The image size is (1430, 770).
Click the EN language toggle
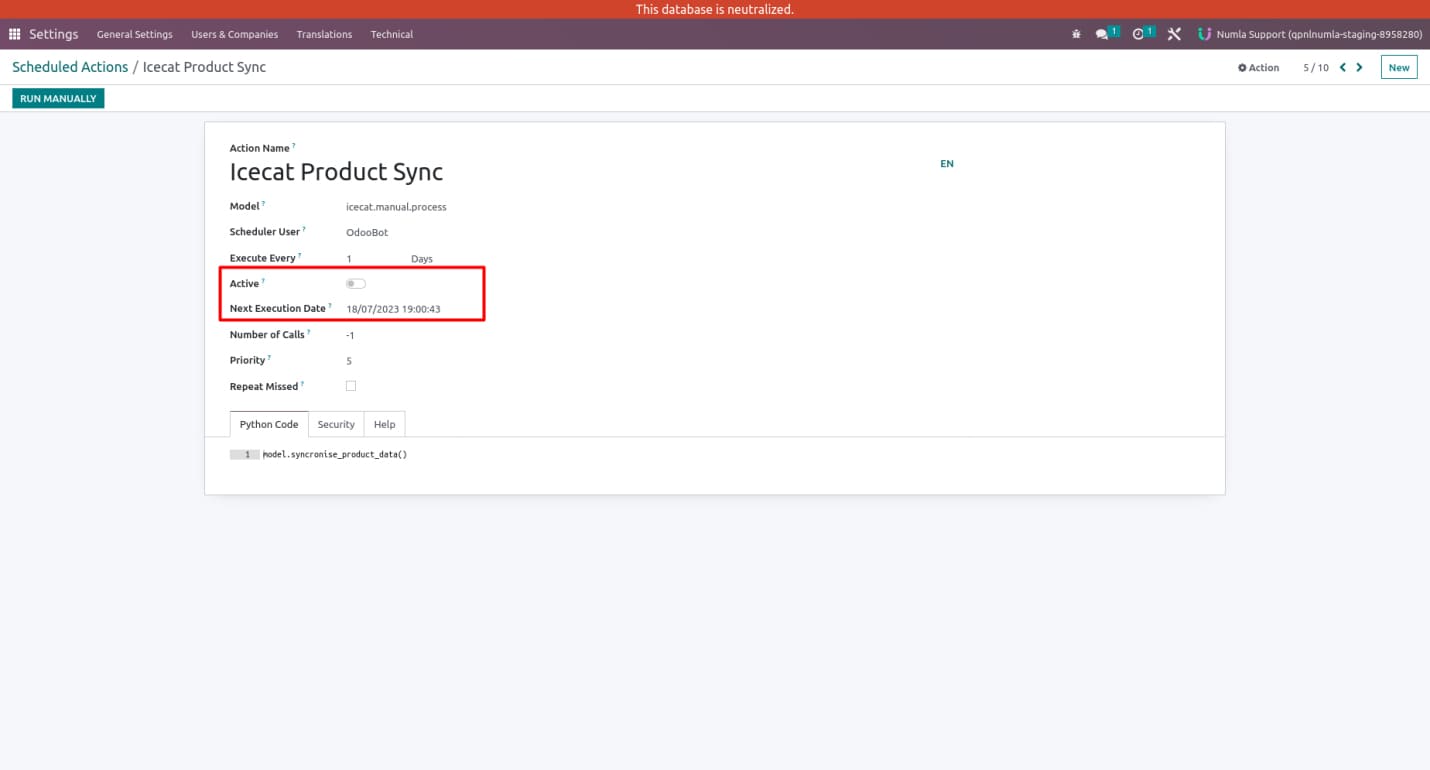(x=946, y=163)
